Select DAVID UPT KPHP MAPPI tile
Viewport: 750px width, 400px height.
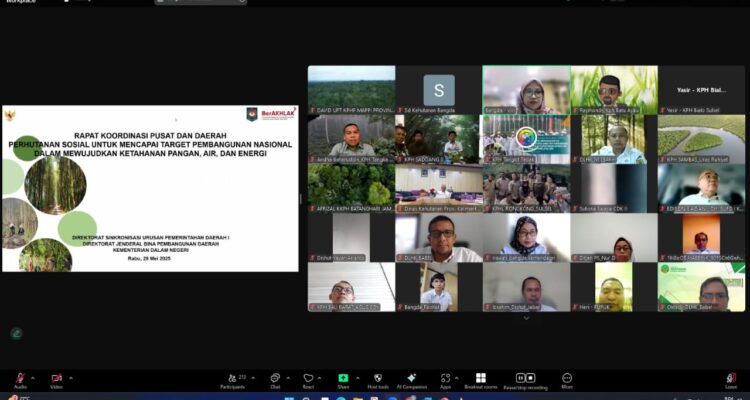coord(352,90)
